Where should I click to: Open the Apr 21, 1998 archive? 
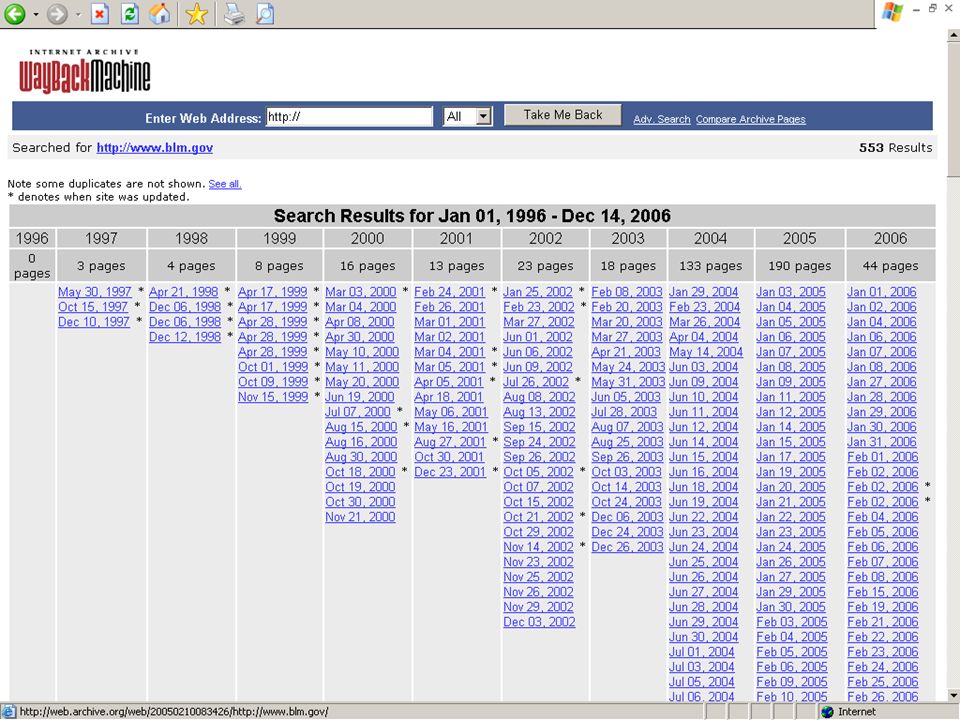click(184, 292)
